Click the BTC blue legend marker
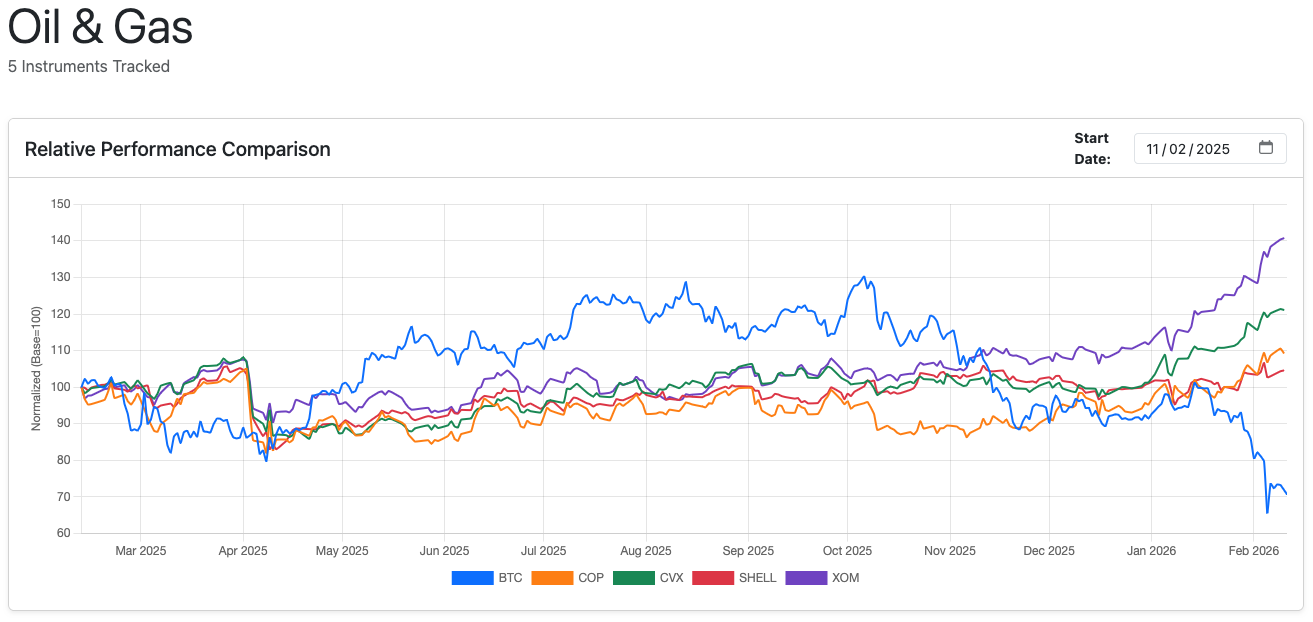This screenshot has width=1313, height=622. point(471,577)
